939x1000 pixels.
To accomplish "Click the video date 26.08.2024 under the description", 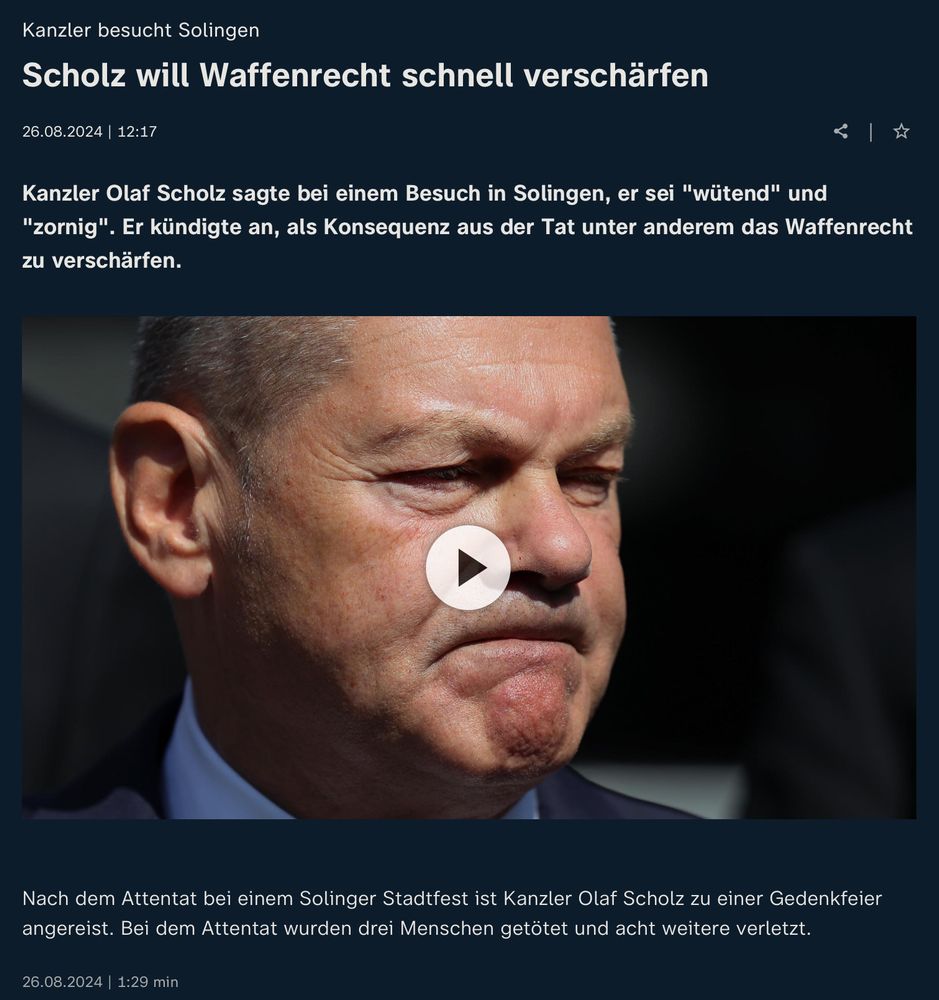I will 62,982.
